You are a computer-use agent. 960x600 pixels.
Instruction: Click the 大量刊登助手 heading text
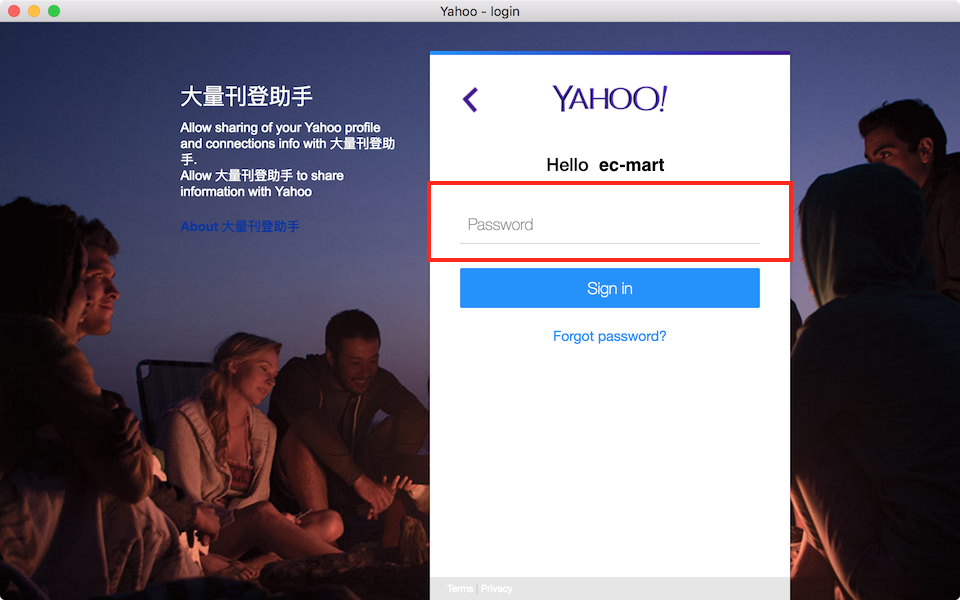coord(246,97)
